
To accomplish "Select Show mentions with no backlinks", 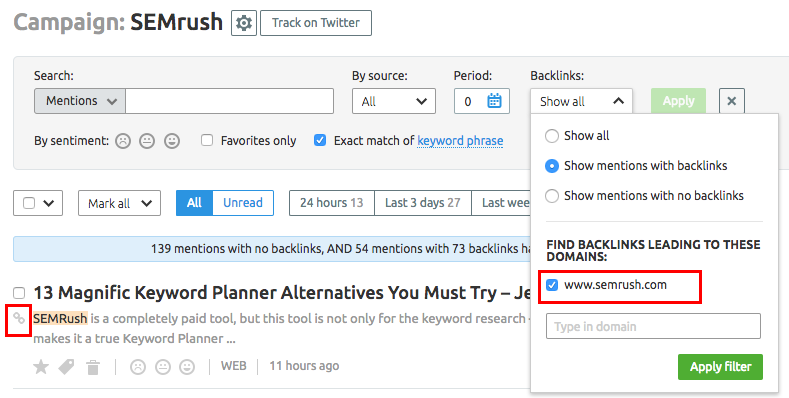I will pyautogui.click(x=552, y=196).
